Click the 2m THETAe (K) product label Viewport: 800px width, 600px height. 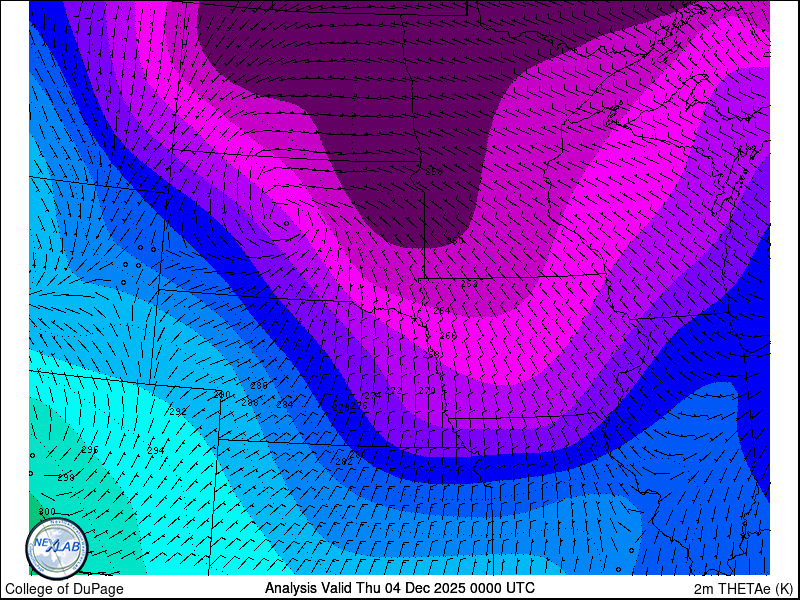(x=744, y=589)
